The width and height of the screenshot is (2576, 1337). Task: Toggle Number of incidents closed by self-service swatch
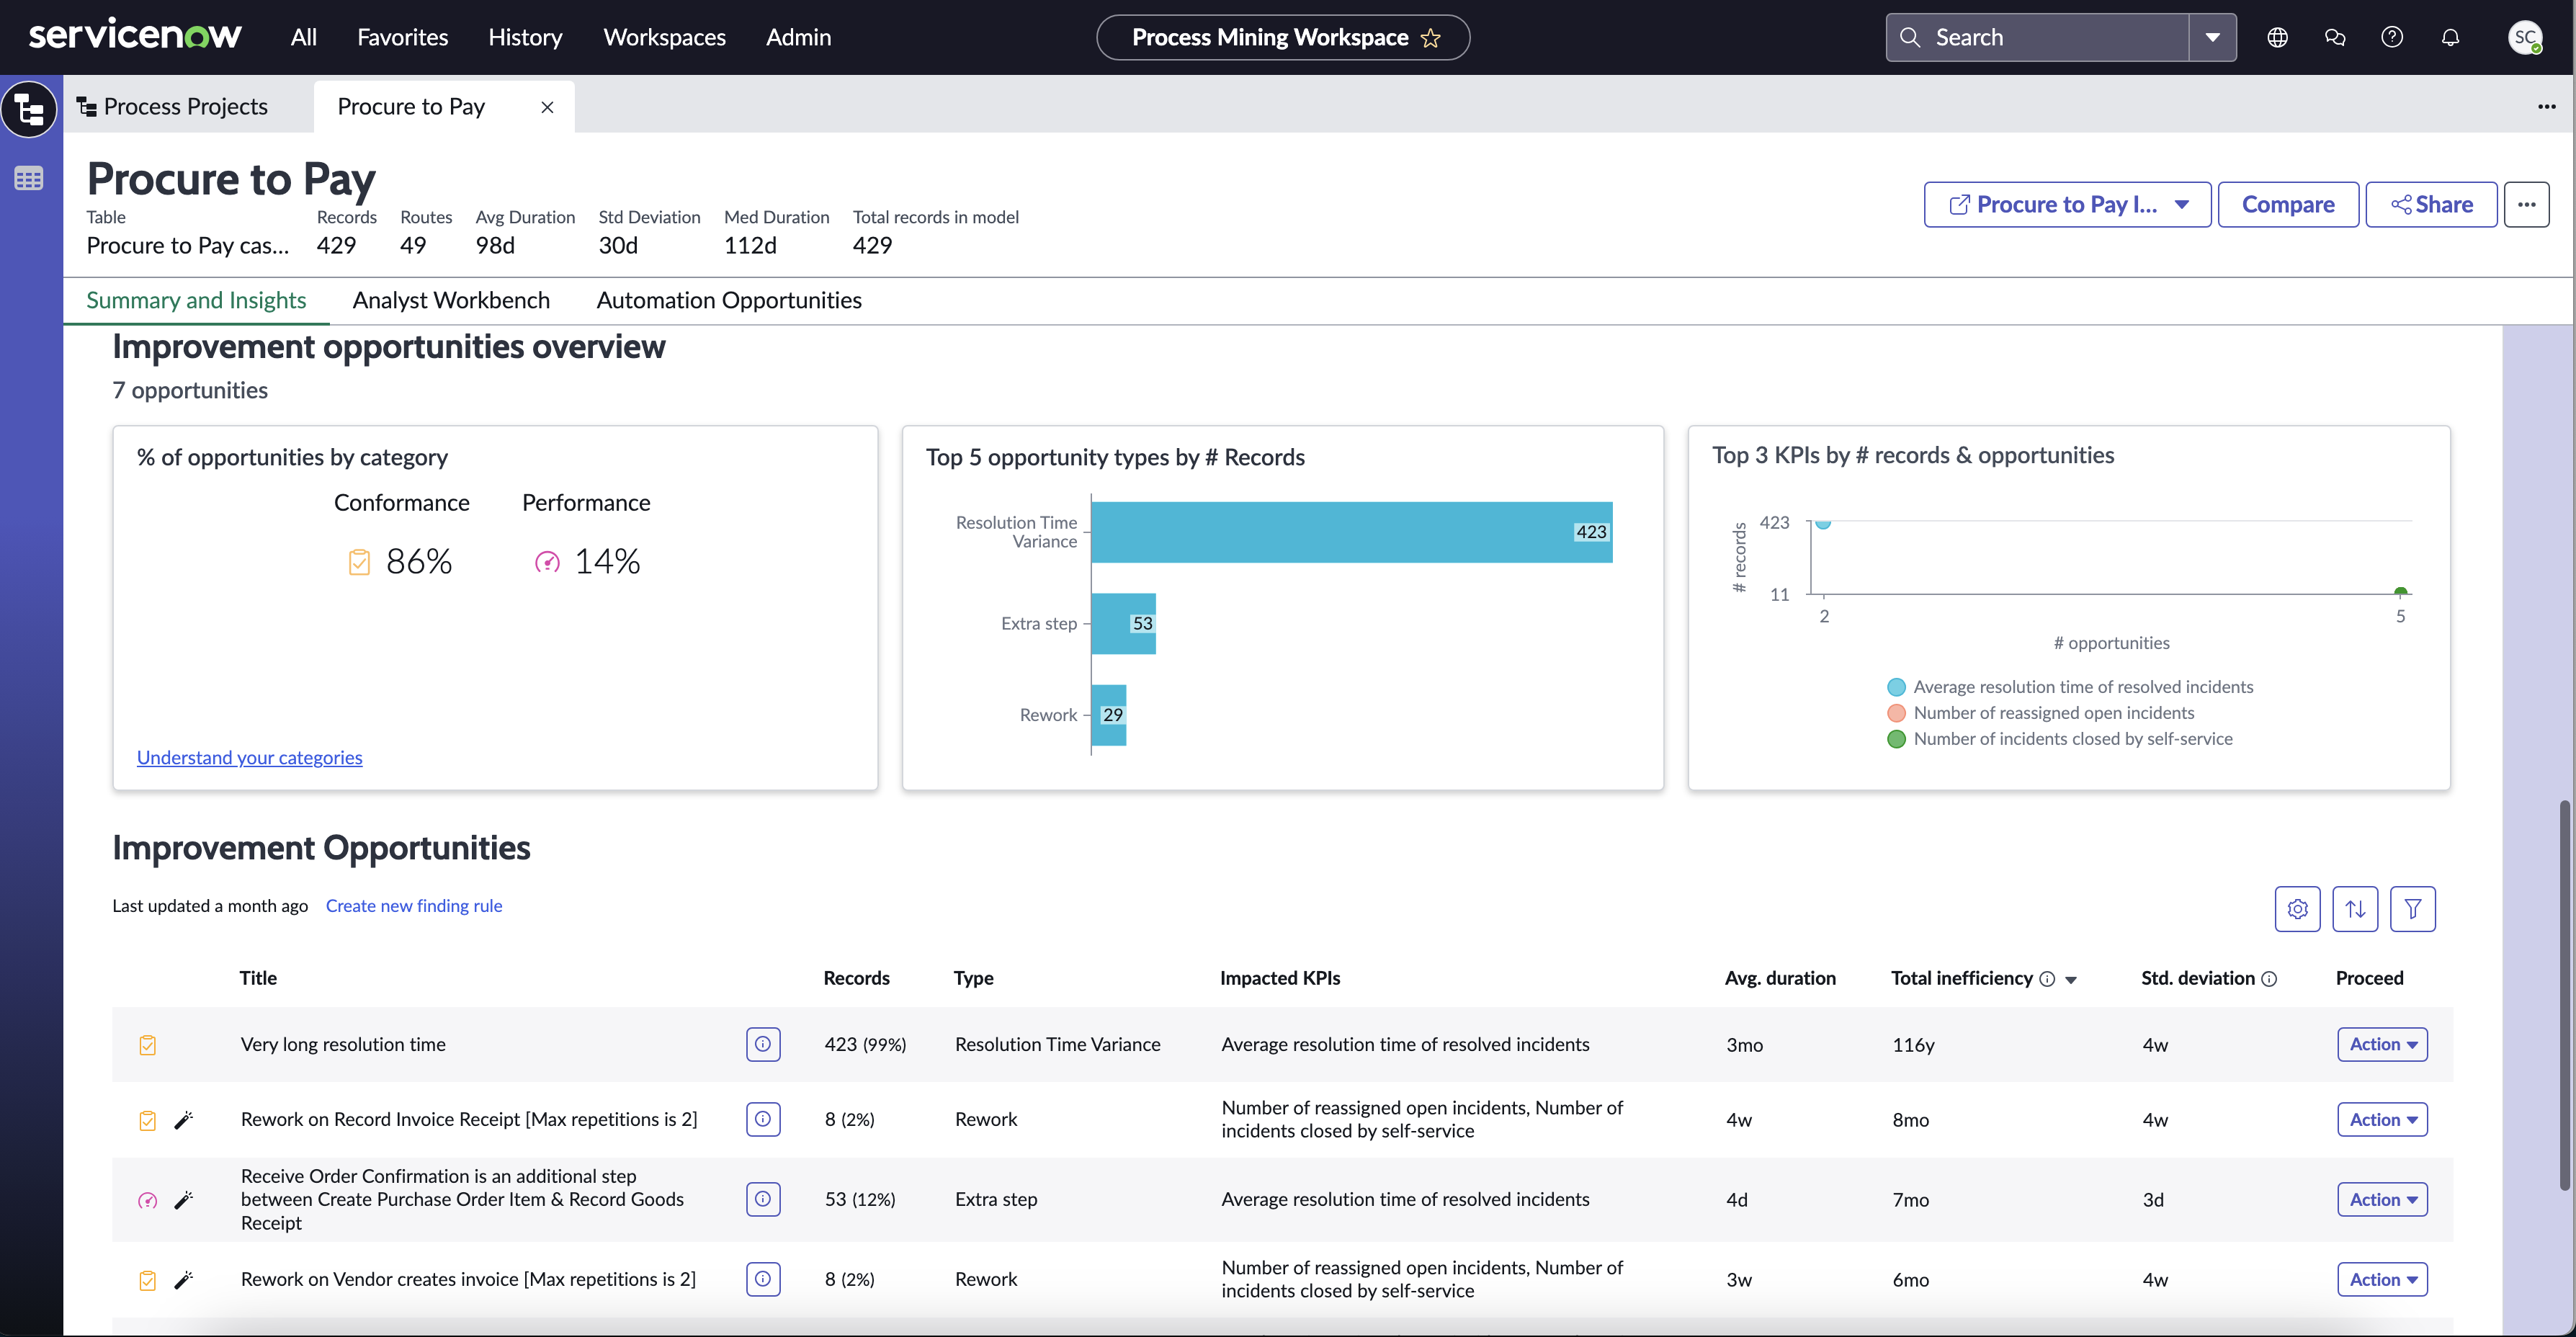[1896, 739]
